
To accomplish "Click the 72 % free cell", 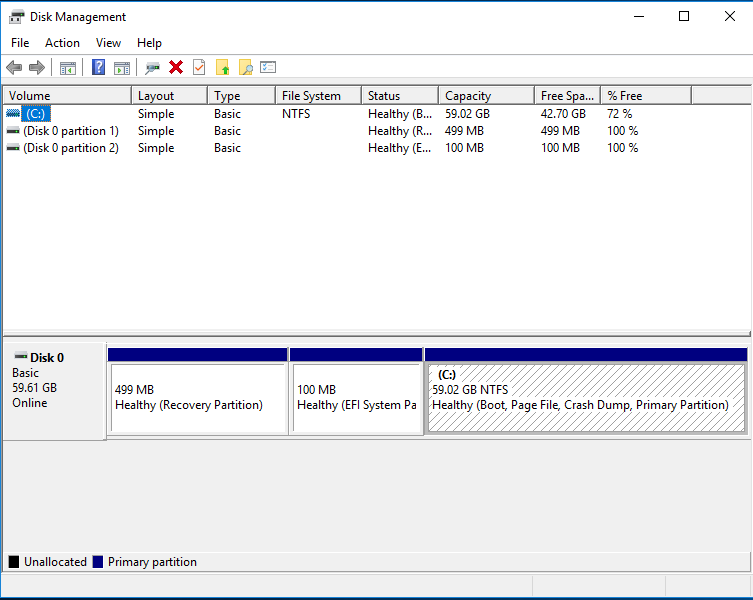I will click(x=619, y=114).
